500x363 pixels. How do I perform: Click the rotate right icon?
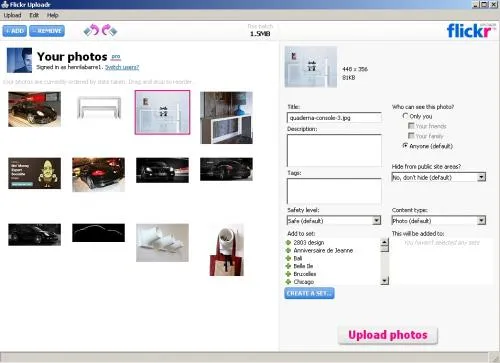pos(110,30)
